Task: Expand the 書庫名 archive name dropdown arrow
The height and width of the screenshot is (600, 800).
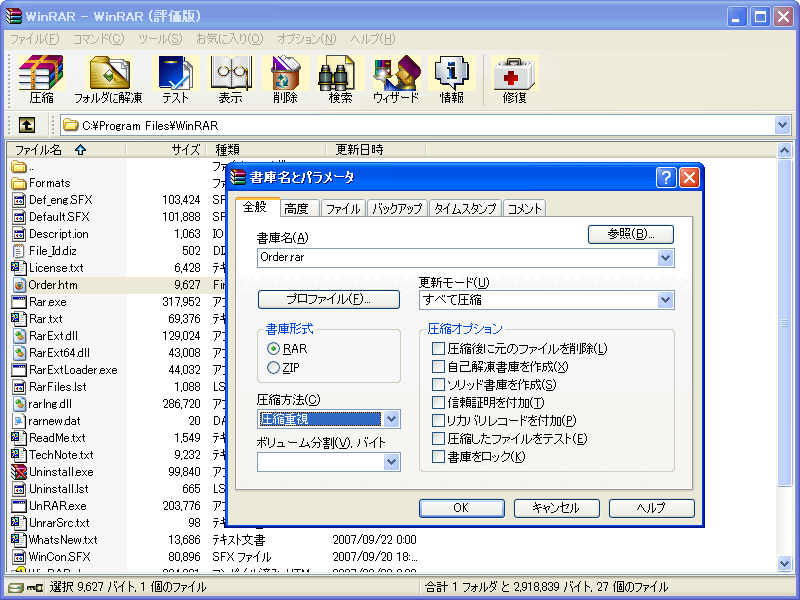Action: (x=665, y=258)
